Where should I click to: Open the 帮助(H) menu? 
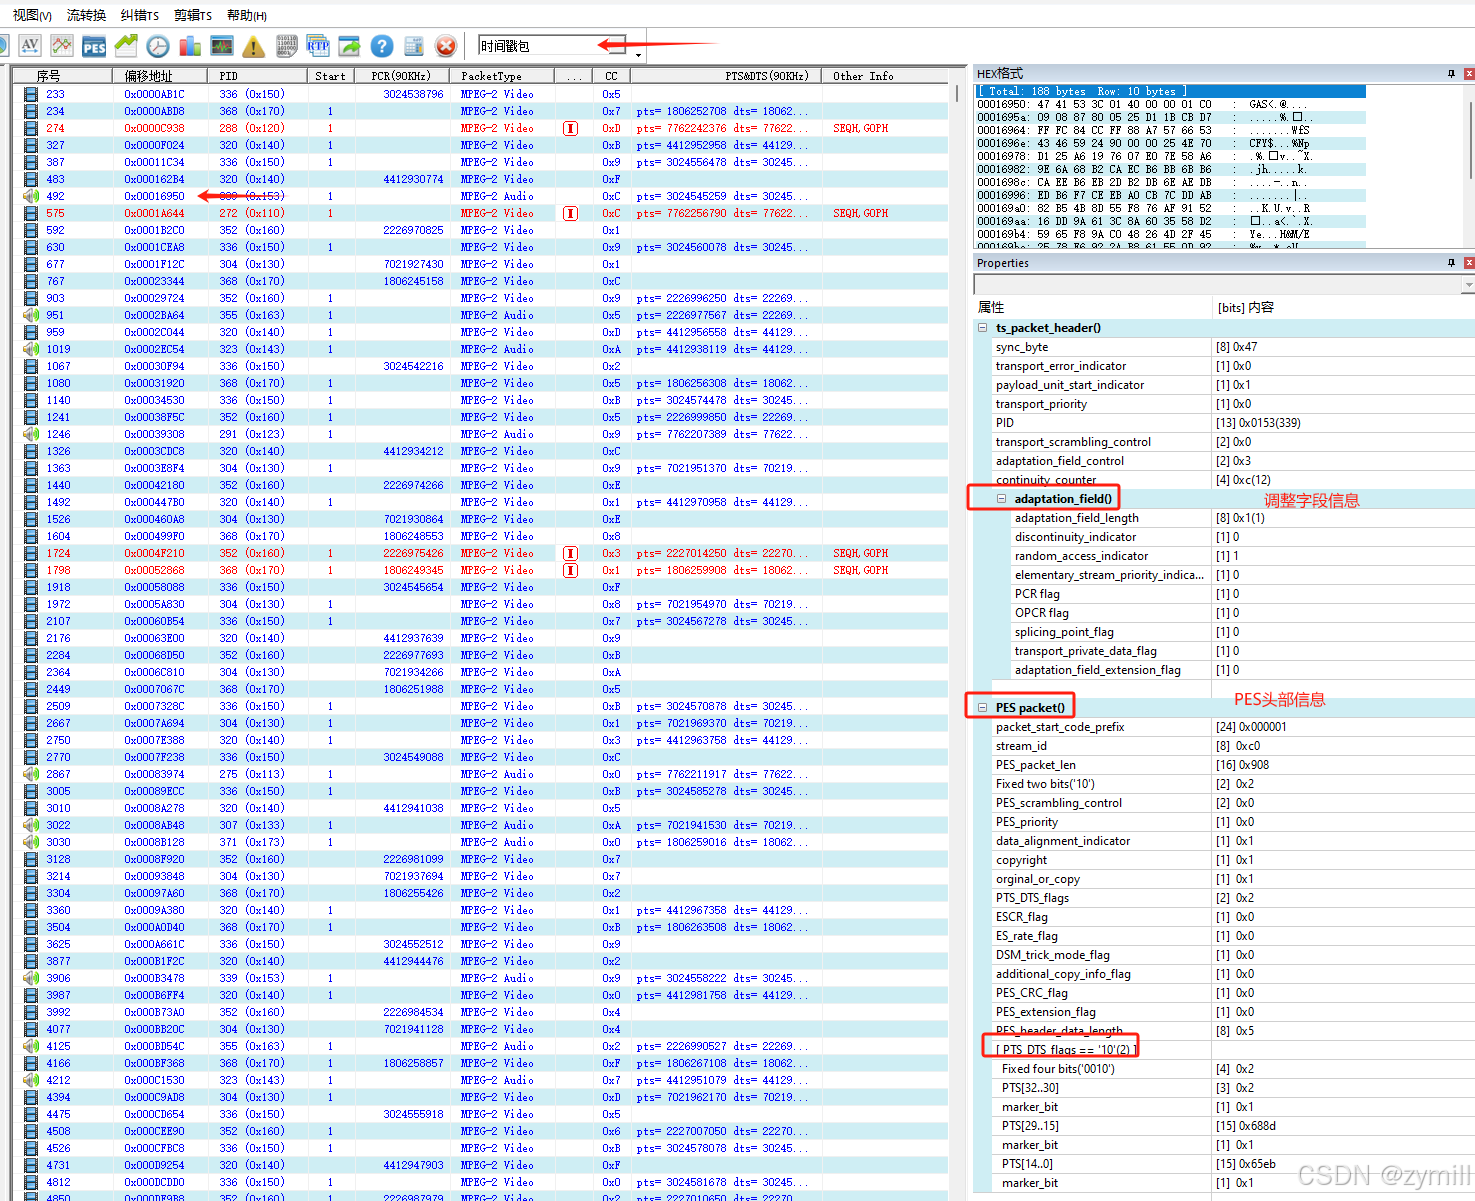point(247,15)
